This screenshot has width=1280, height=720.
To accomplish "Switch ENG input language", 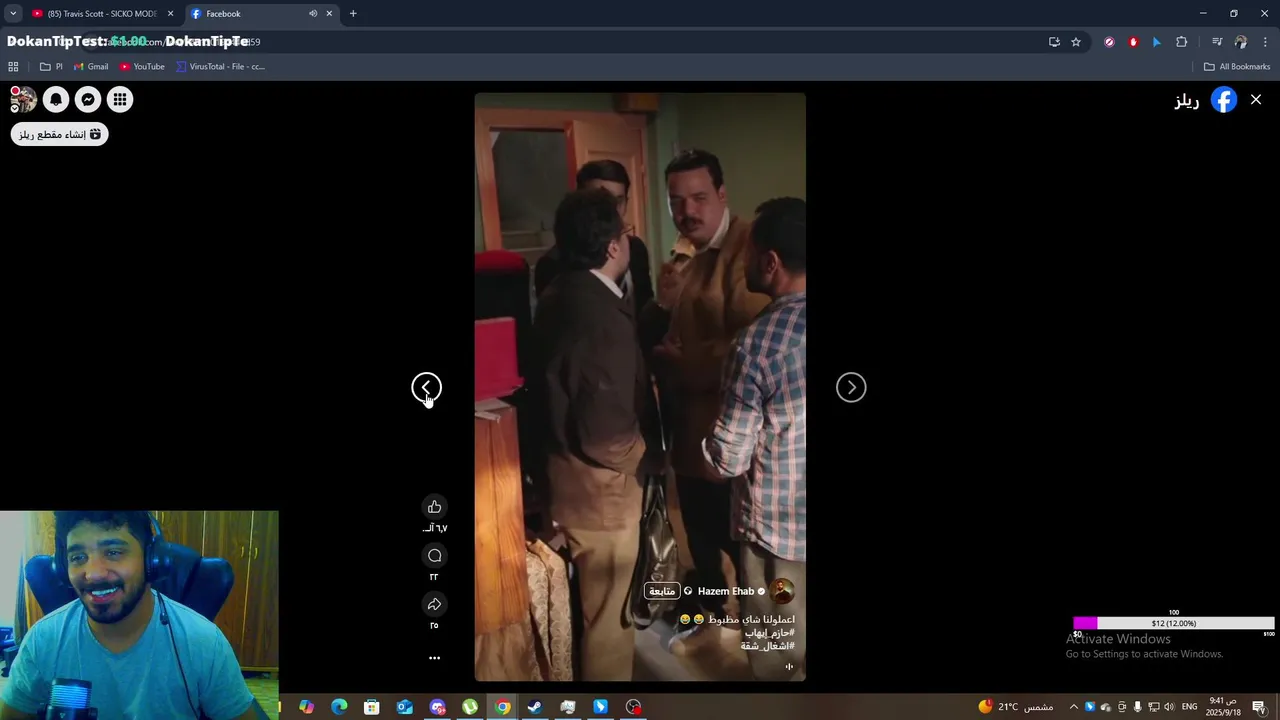I will tap(1189, 707).
